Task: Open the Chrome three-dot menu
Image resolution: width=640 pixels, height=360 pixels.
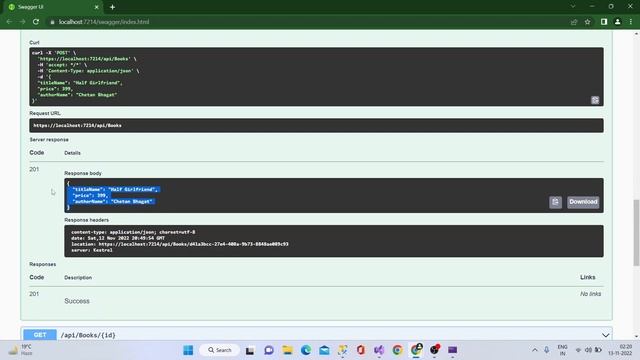Action: pyautogui.click(x=631, y=22)
